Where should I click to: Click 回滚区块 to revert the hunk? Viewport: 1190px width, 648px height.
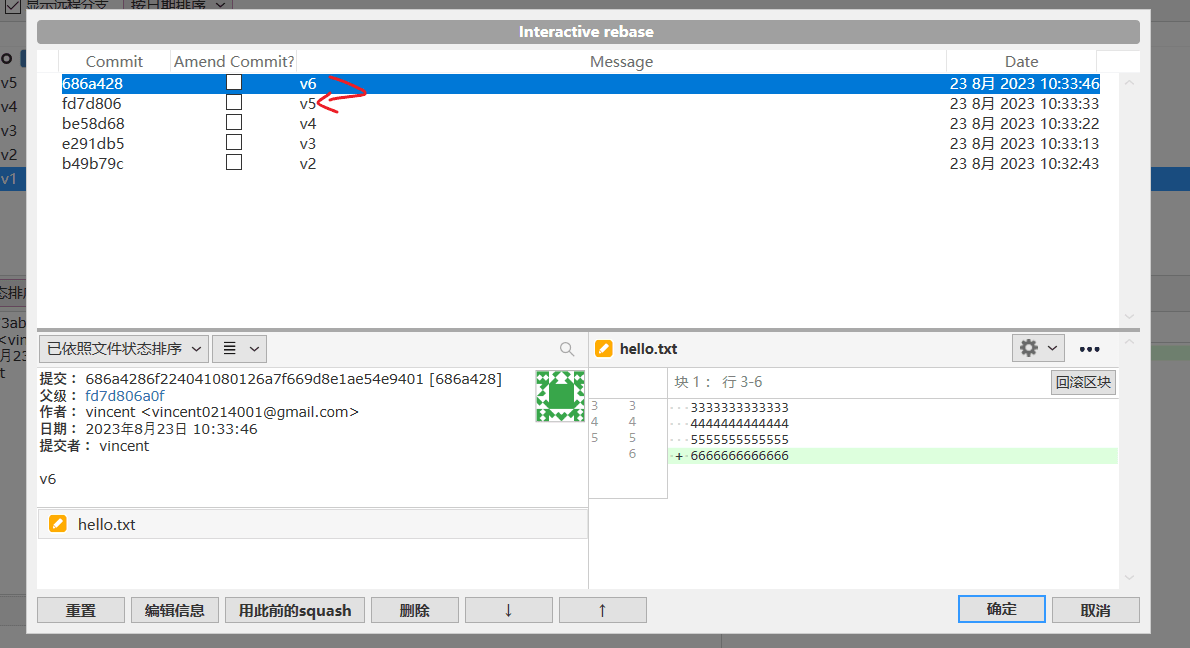coord(1084,382)
